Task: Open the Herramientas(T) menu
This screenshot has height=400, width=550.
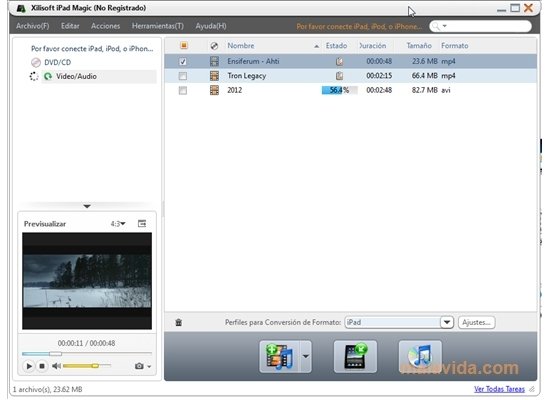Action: [x=157, y=26]
